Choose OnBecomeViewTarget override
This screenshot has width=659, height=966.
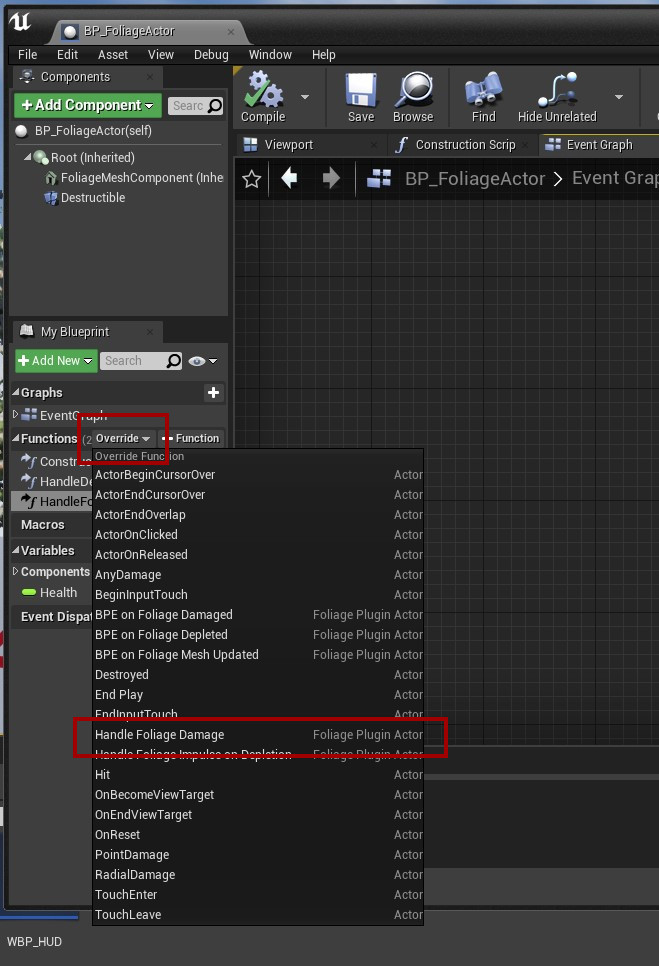[258, 795]
